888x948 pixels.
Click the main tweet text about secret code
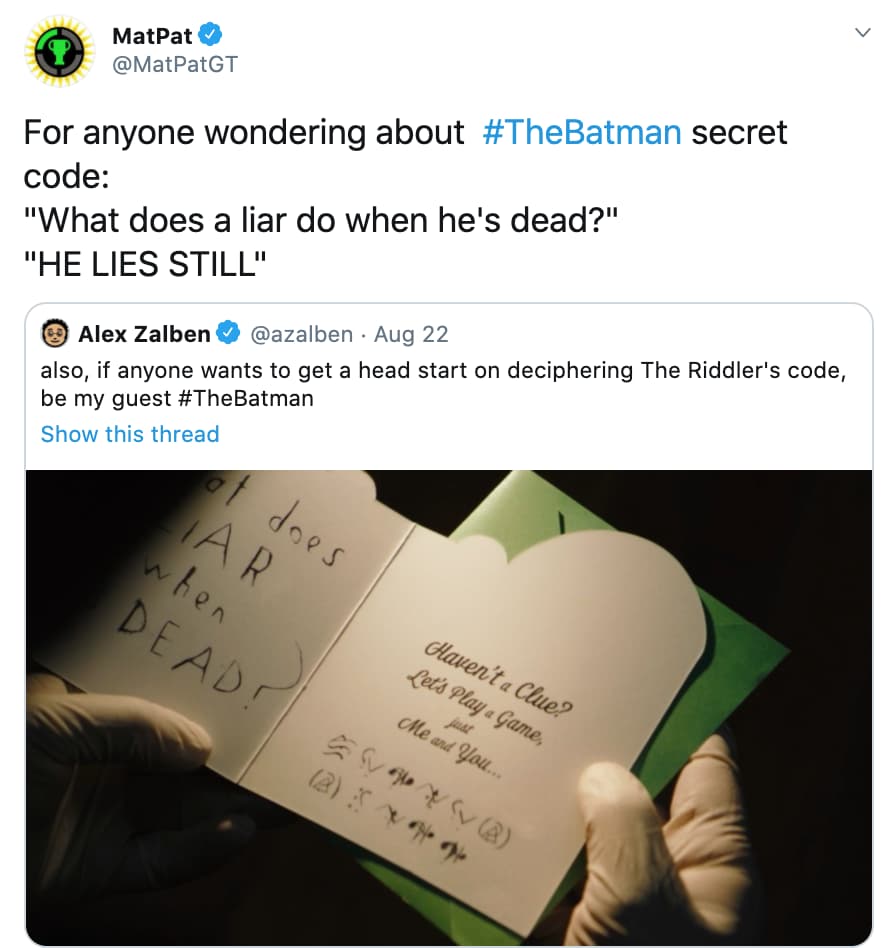tap(405, 198)
